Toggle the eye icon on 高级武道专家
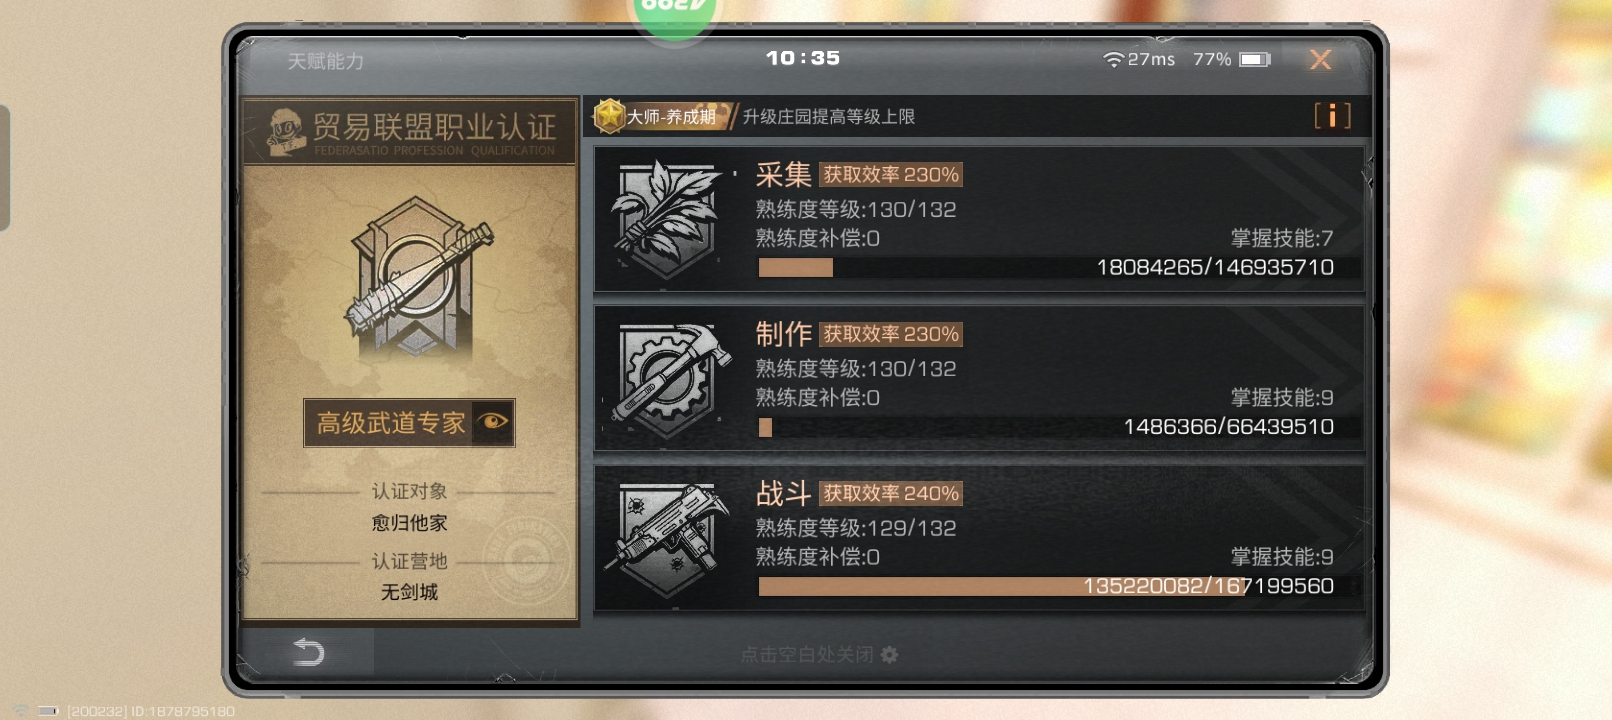Image resolution: width=1612 pixels, height=720 pixels. click(493, 422)
